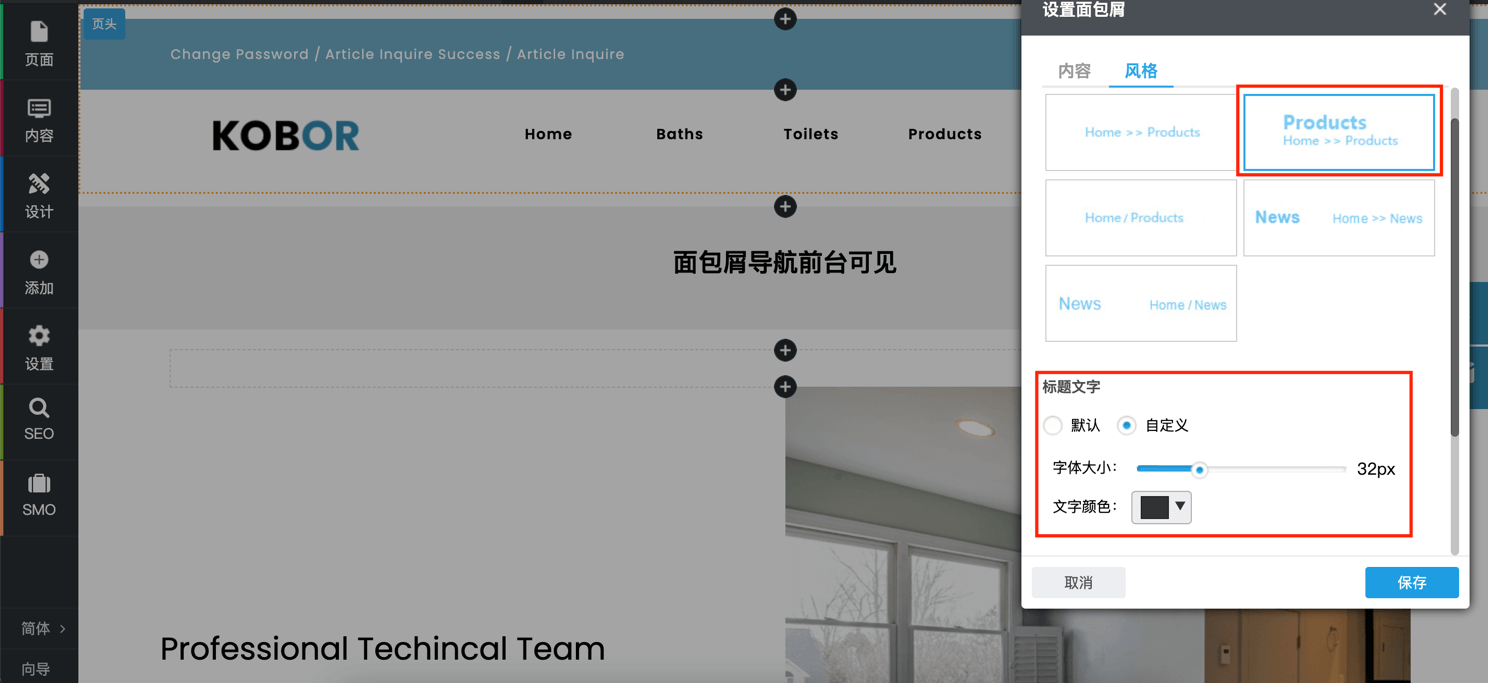Click the 保存 button
Image resolution: width=1488 pixels, height=683 pixels.
tap(1411, 583)
